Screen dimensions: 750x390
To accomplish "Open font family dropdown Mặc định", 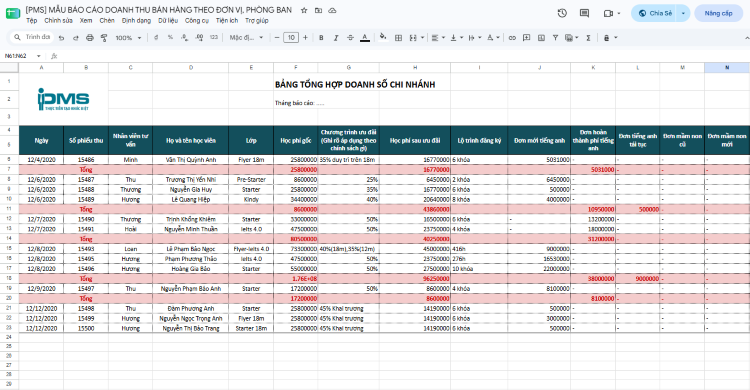I will [246, 37].
